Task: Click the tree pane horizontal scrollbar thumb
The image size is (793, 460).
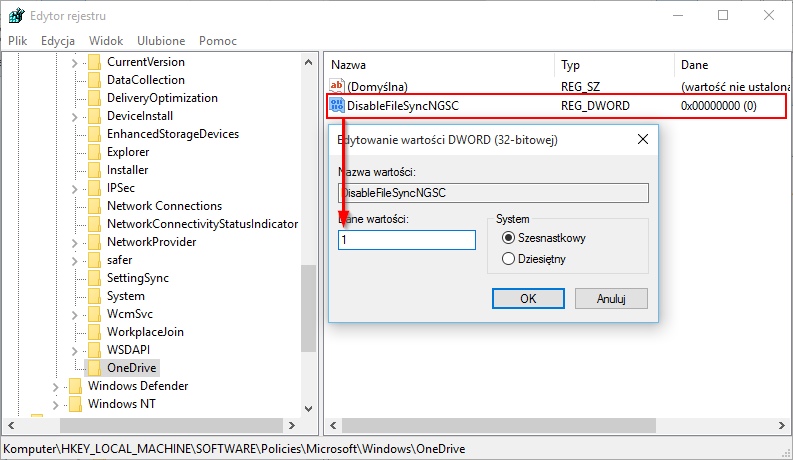Action: (171, 425)
